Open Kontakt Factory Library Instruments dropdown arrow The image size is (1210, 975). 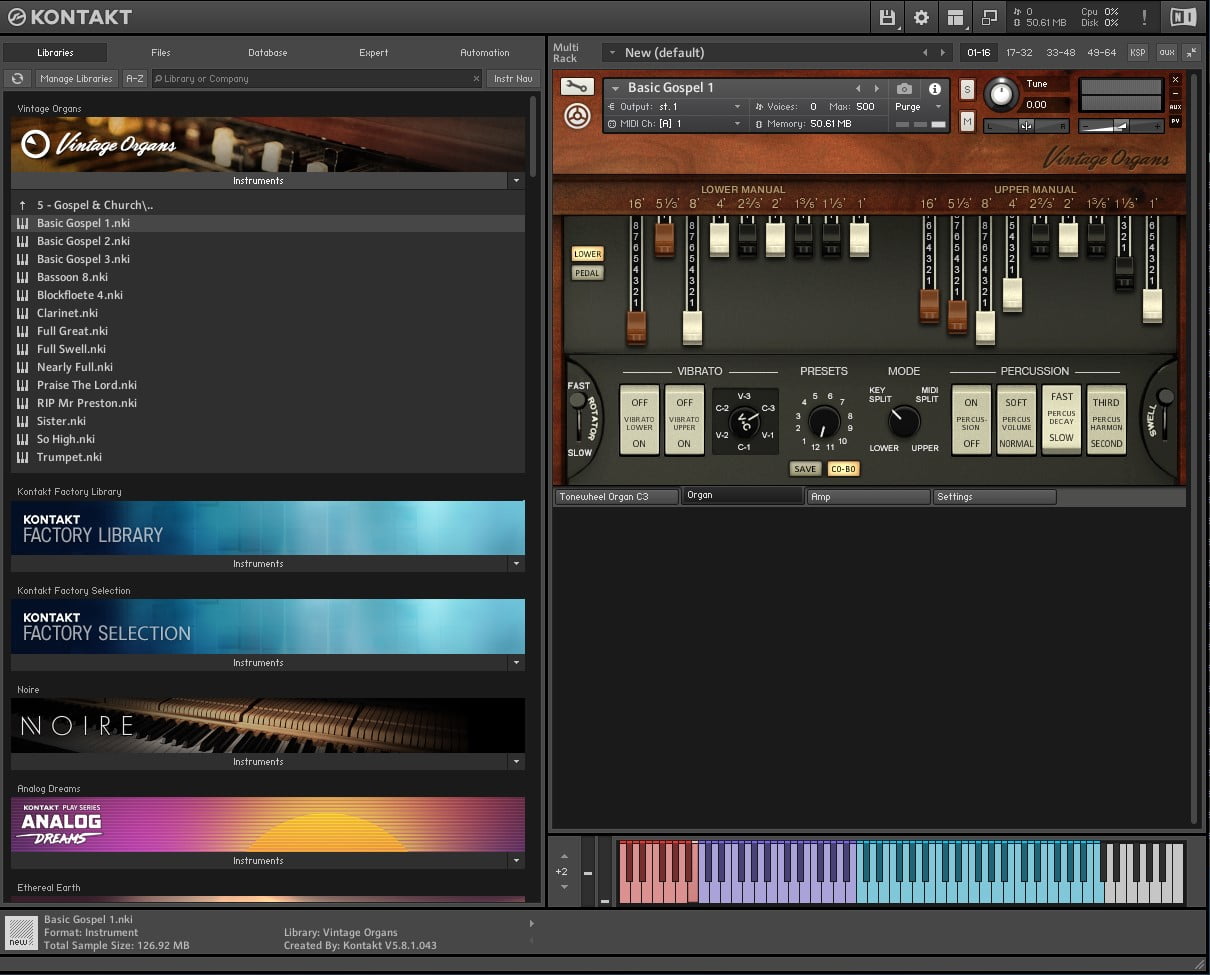click(x=516, y=564)
